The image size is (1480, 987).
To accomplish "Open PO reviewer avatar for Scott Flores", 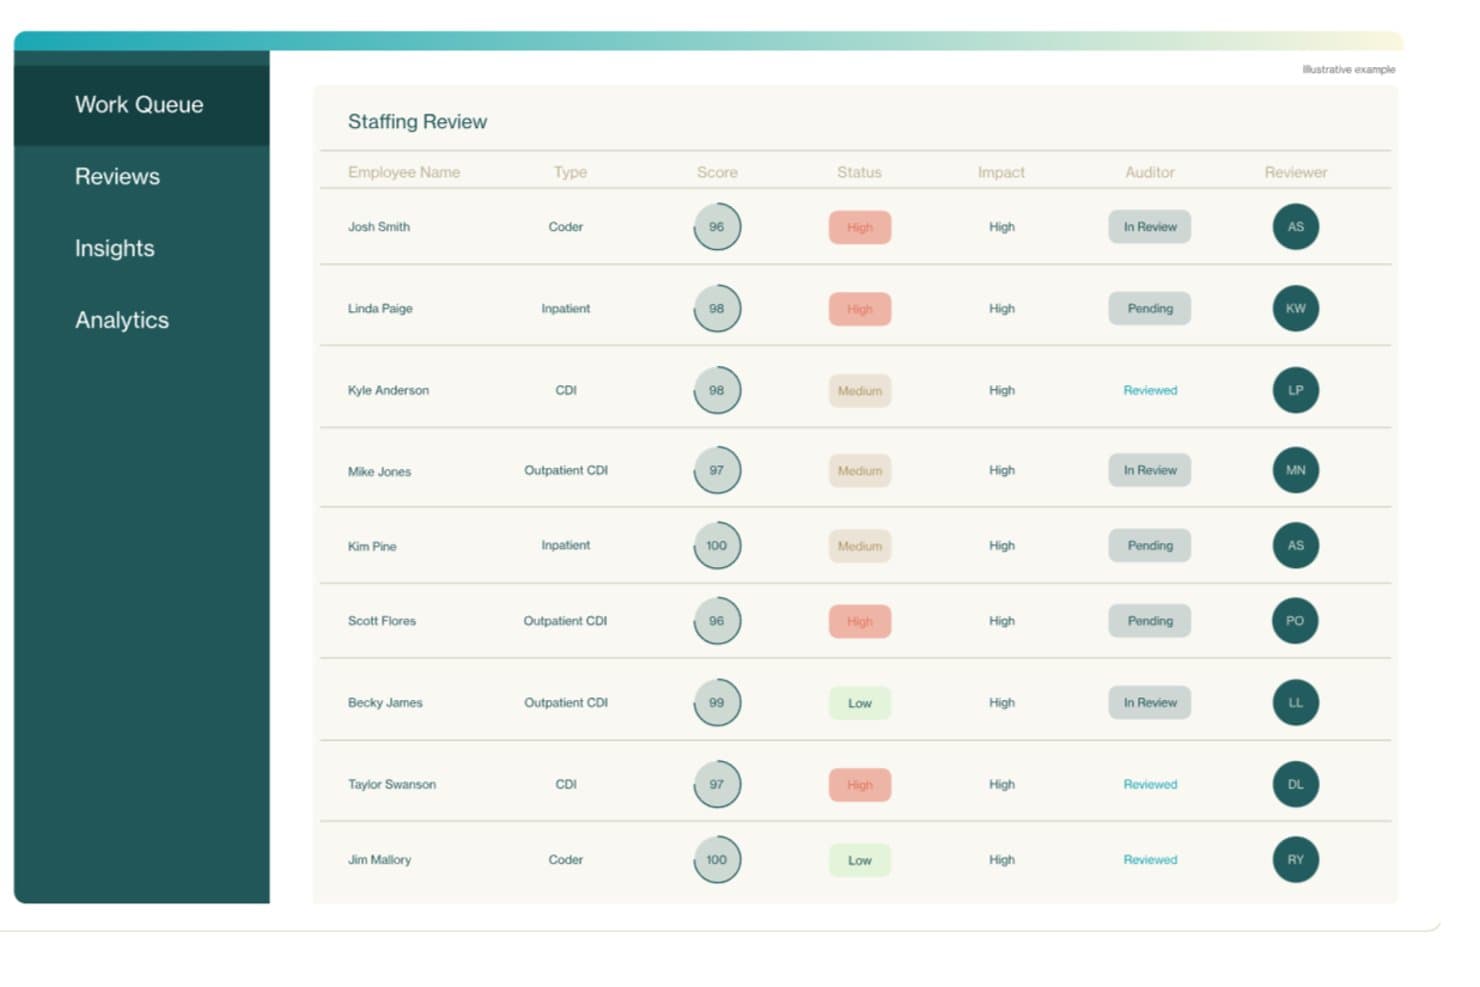I will 1295,621.
